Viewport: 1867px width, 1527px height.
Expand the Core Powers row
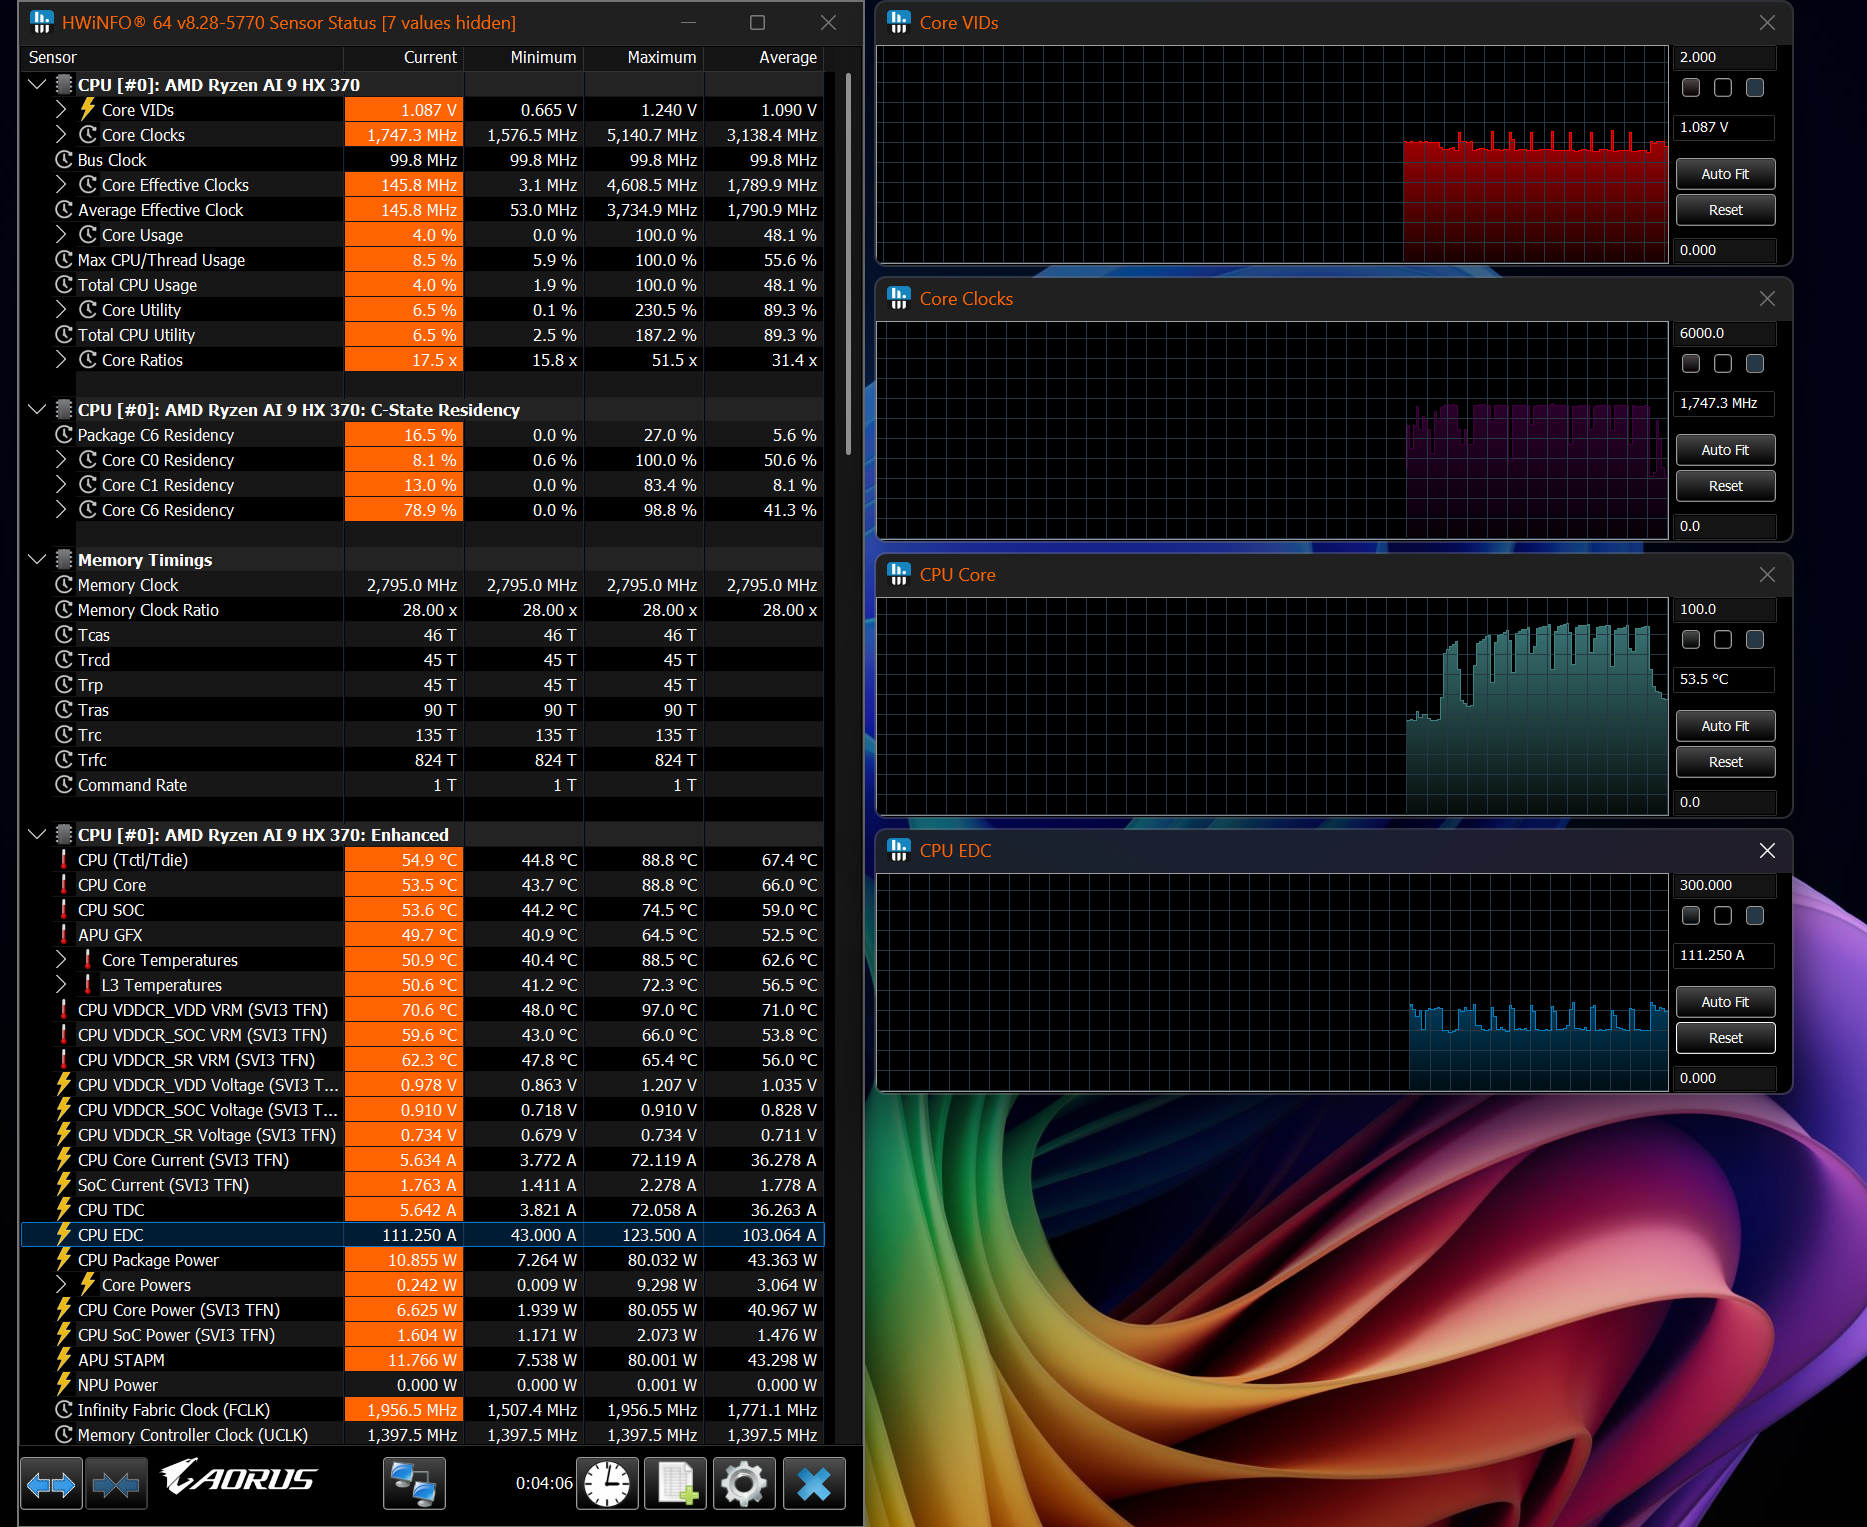tap(61, 1284)
